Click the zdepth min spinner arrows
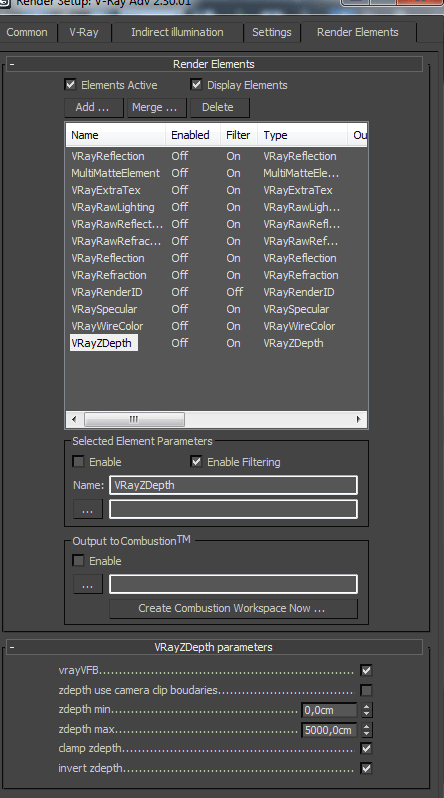Screen dimensions: 444x798 [x=367, y=709]
